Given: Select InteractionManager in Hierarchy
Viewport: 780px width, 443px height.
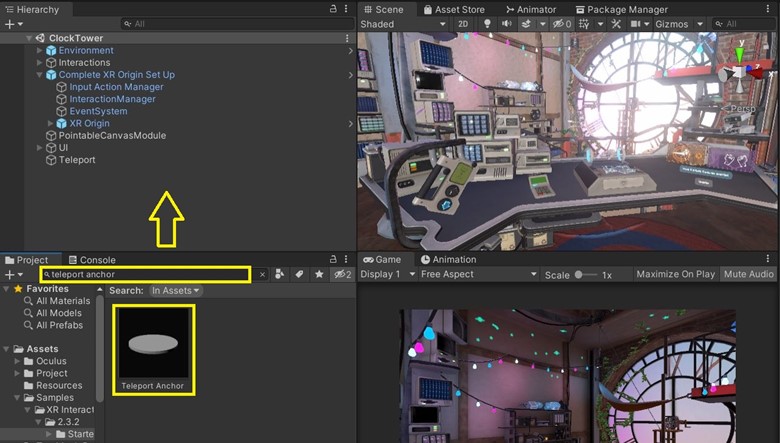Looking at the screenshot, I should pos(112,99).
